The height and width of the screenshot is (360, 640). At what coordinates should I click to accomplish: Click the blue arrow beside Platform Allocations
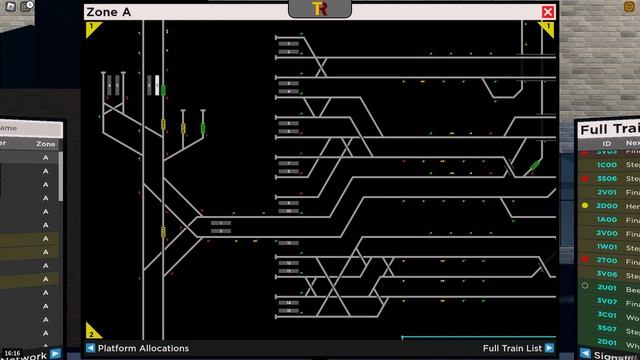pos(90,348)
